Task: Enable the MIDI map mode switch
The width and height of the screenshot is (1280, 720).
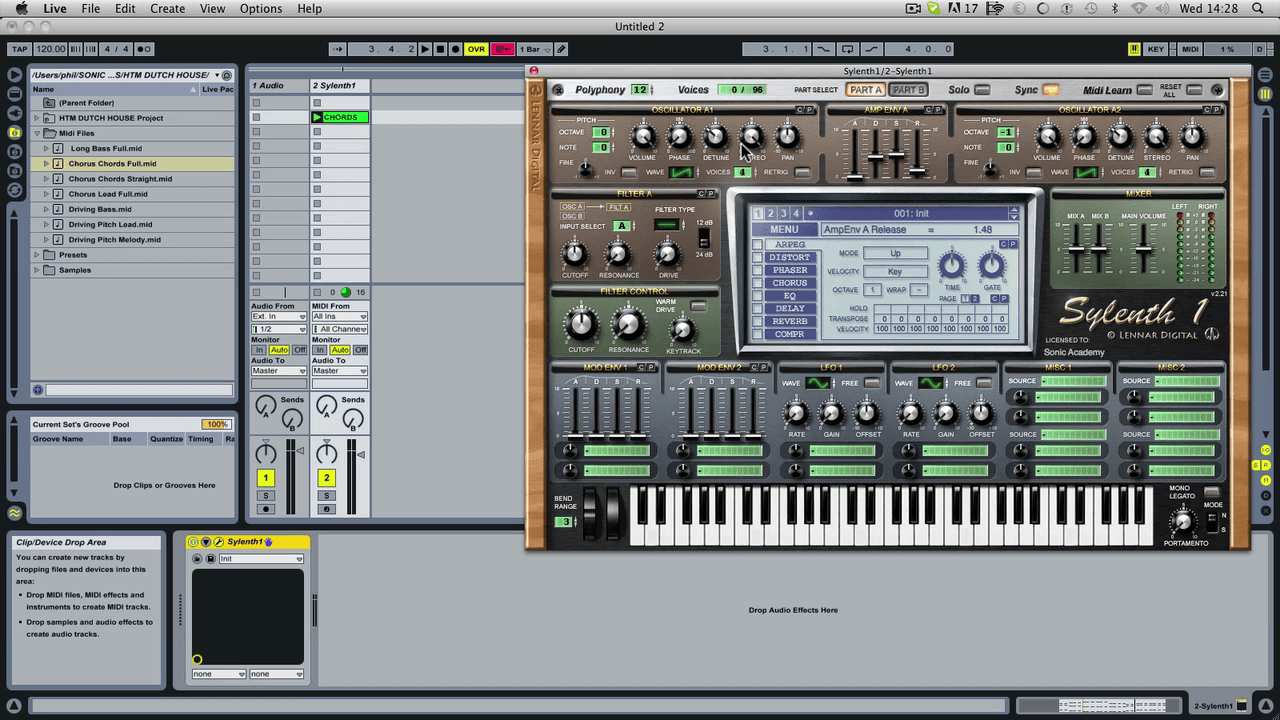Action: coord(1190,49)
